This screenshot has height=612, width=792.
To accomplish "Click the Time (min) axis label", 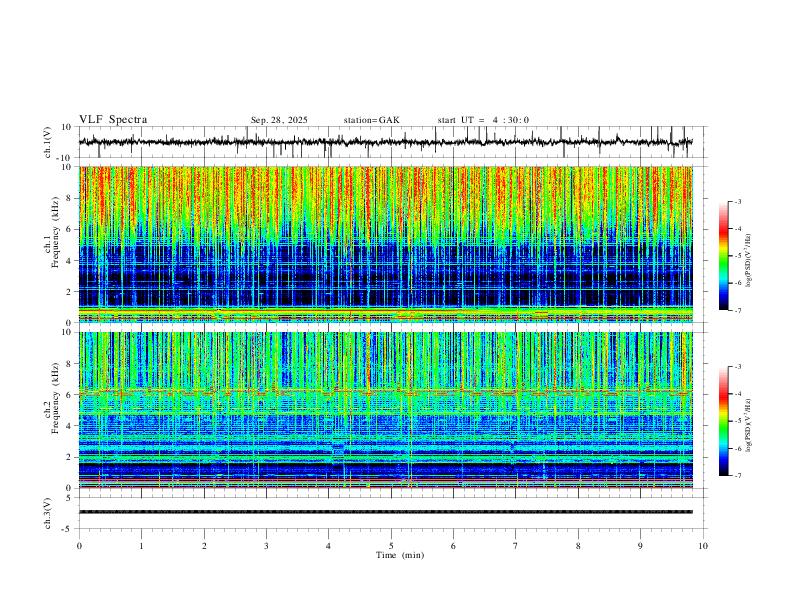I will coord(400,555).
